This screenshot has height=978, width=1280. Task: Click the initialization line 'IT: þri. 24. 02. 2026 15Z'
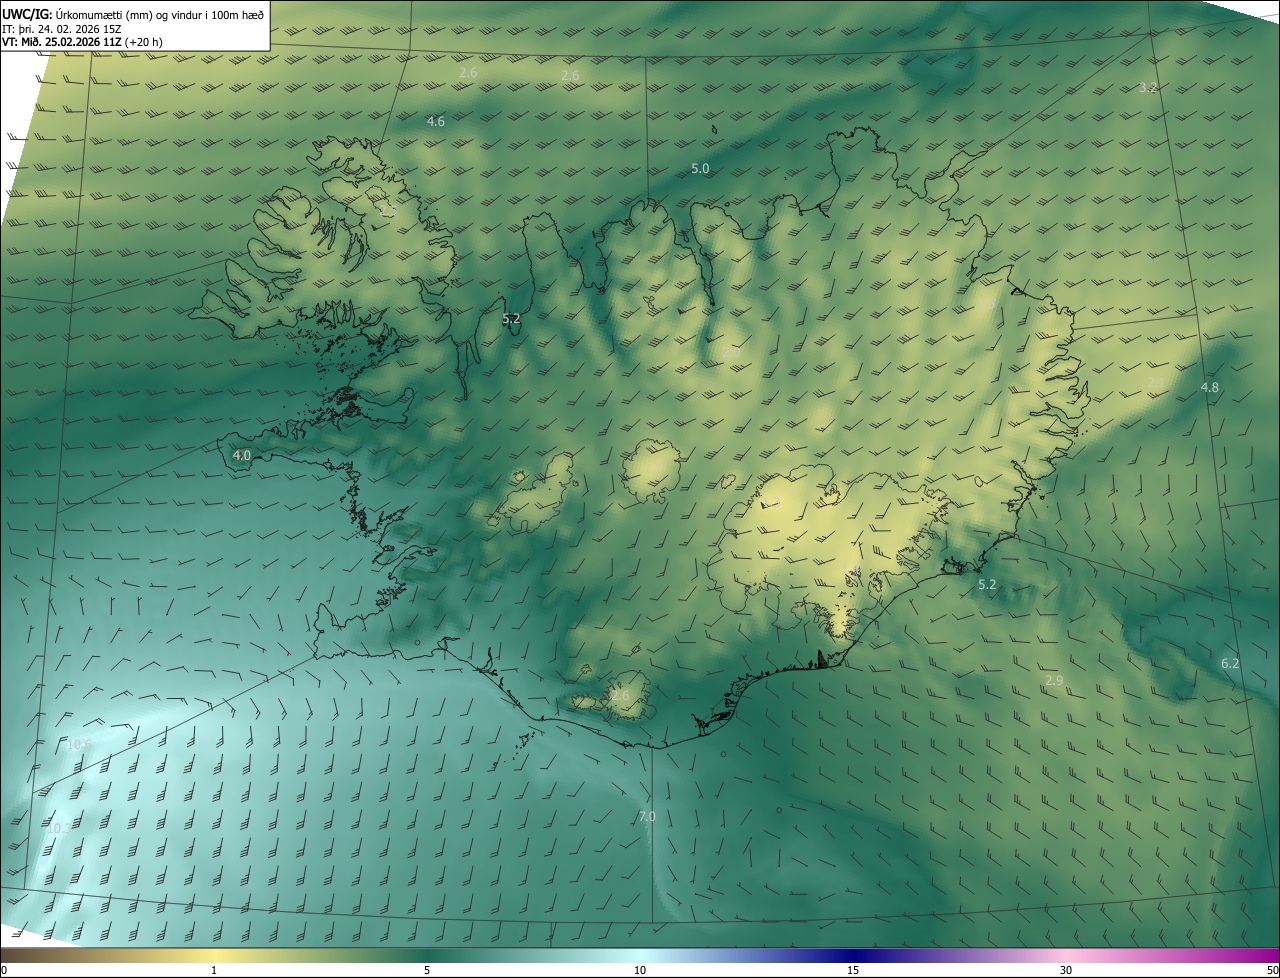click(x=62, y=28)
